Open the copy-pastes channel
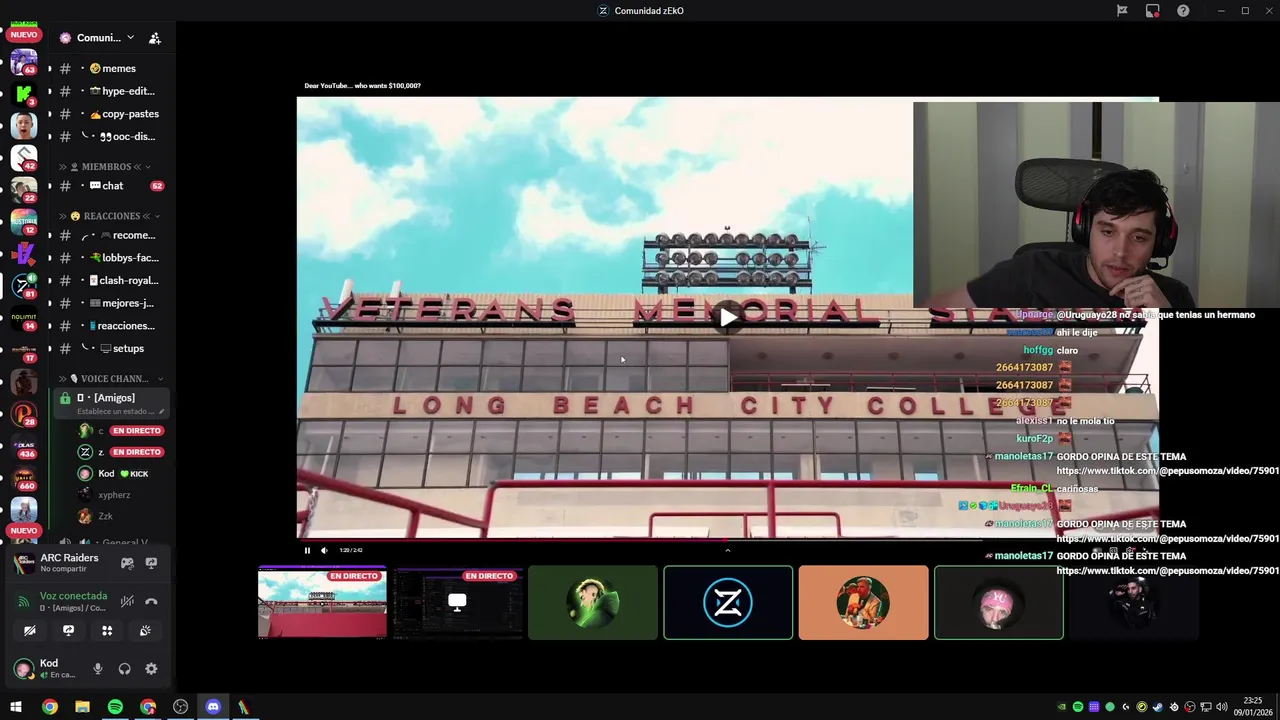This screenshot has height=720, width=1280. pyautogui.click(x=111, y=114)
